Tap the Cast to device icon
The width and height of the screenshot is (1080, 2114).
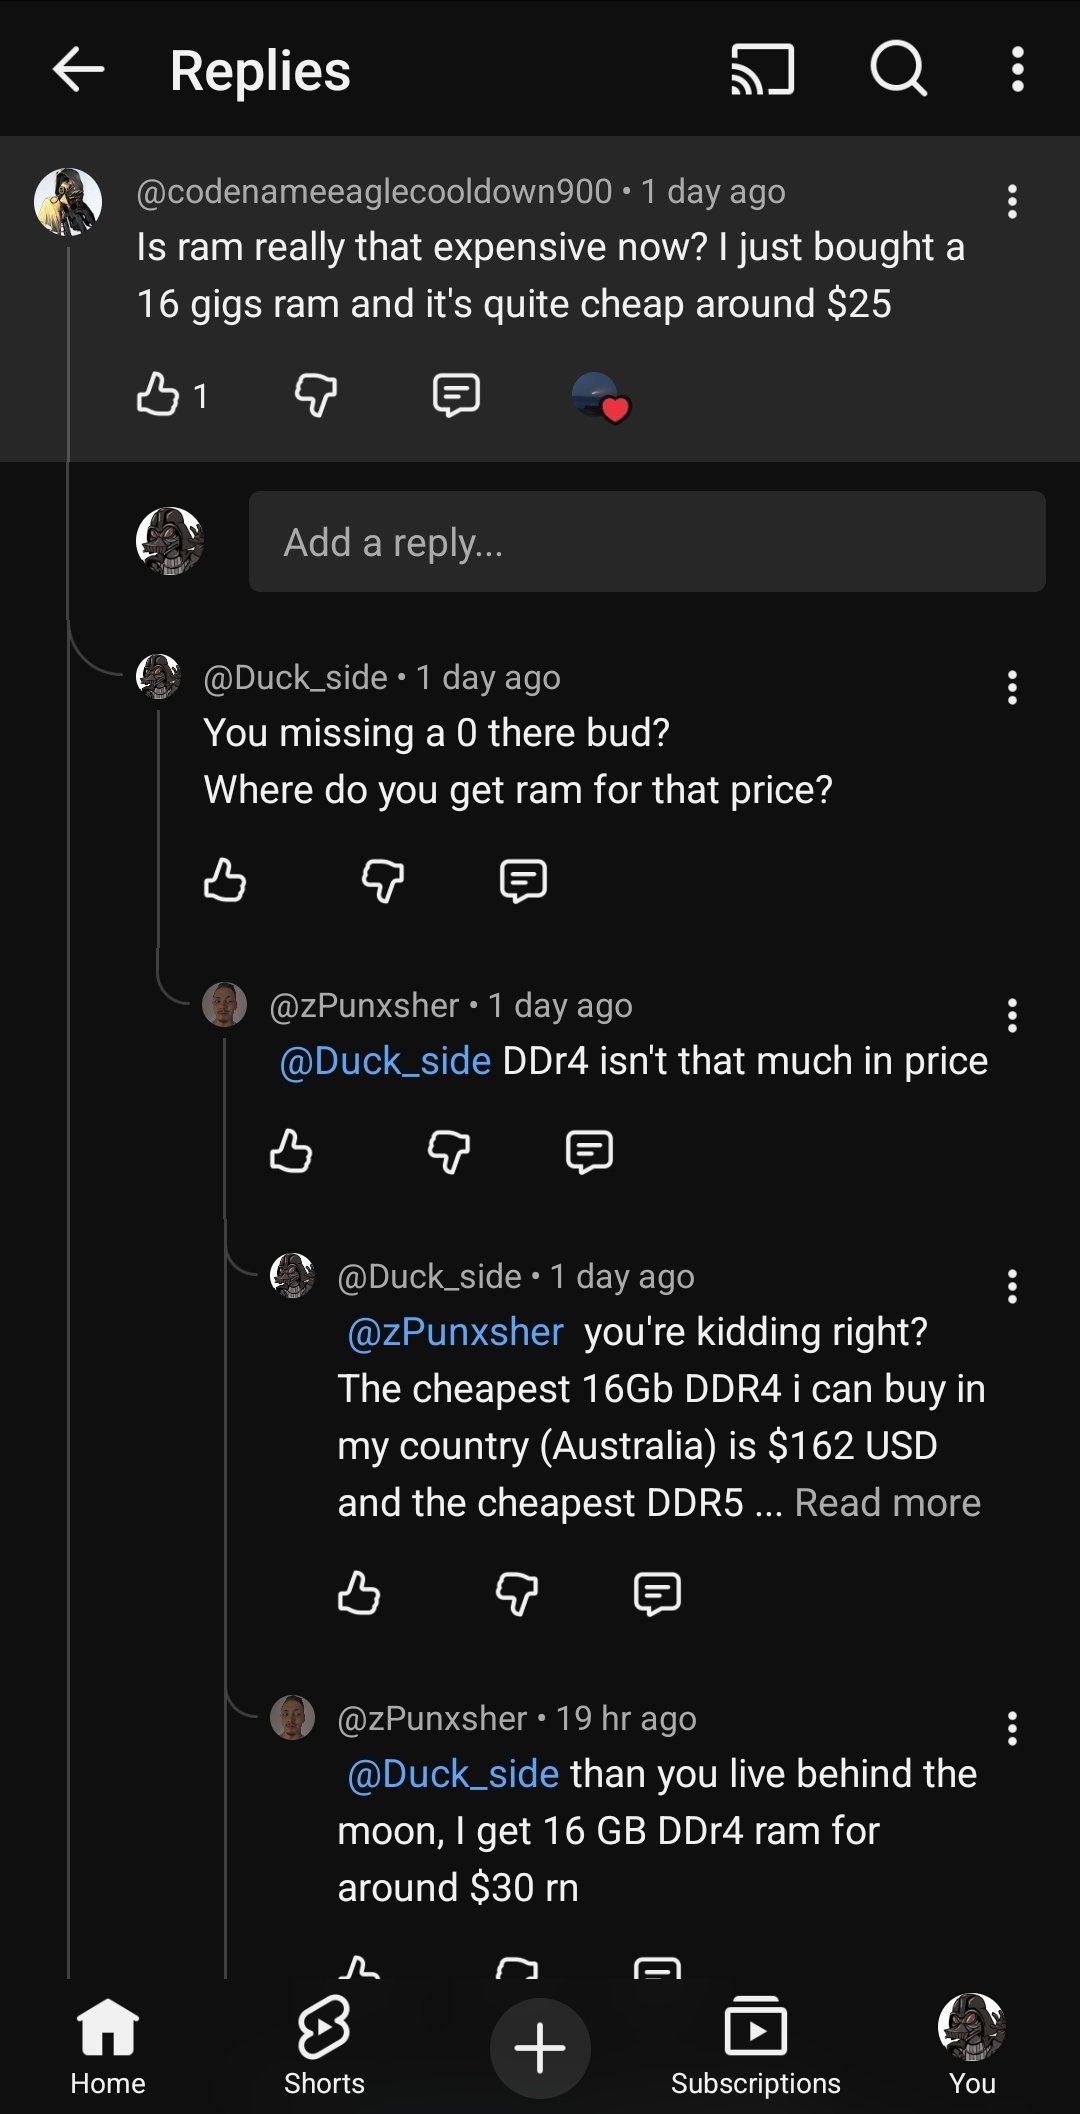click(762, 70)
